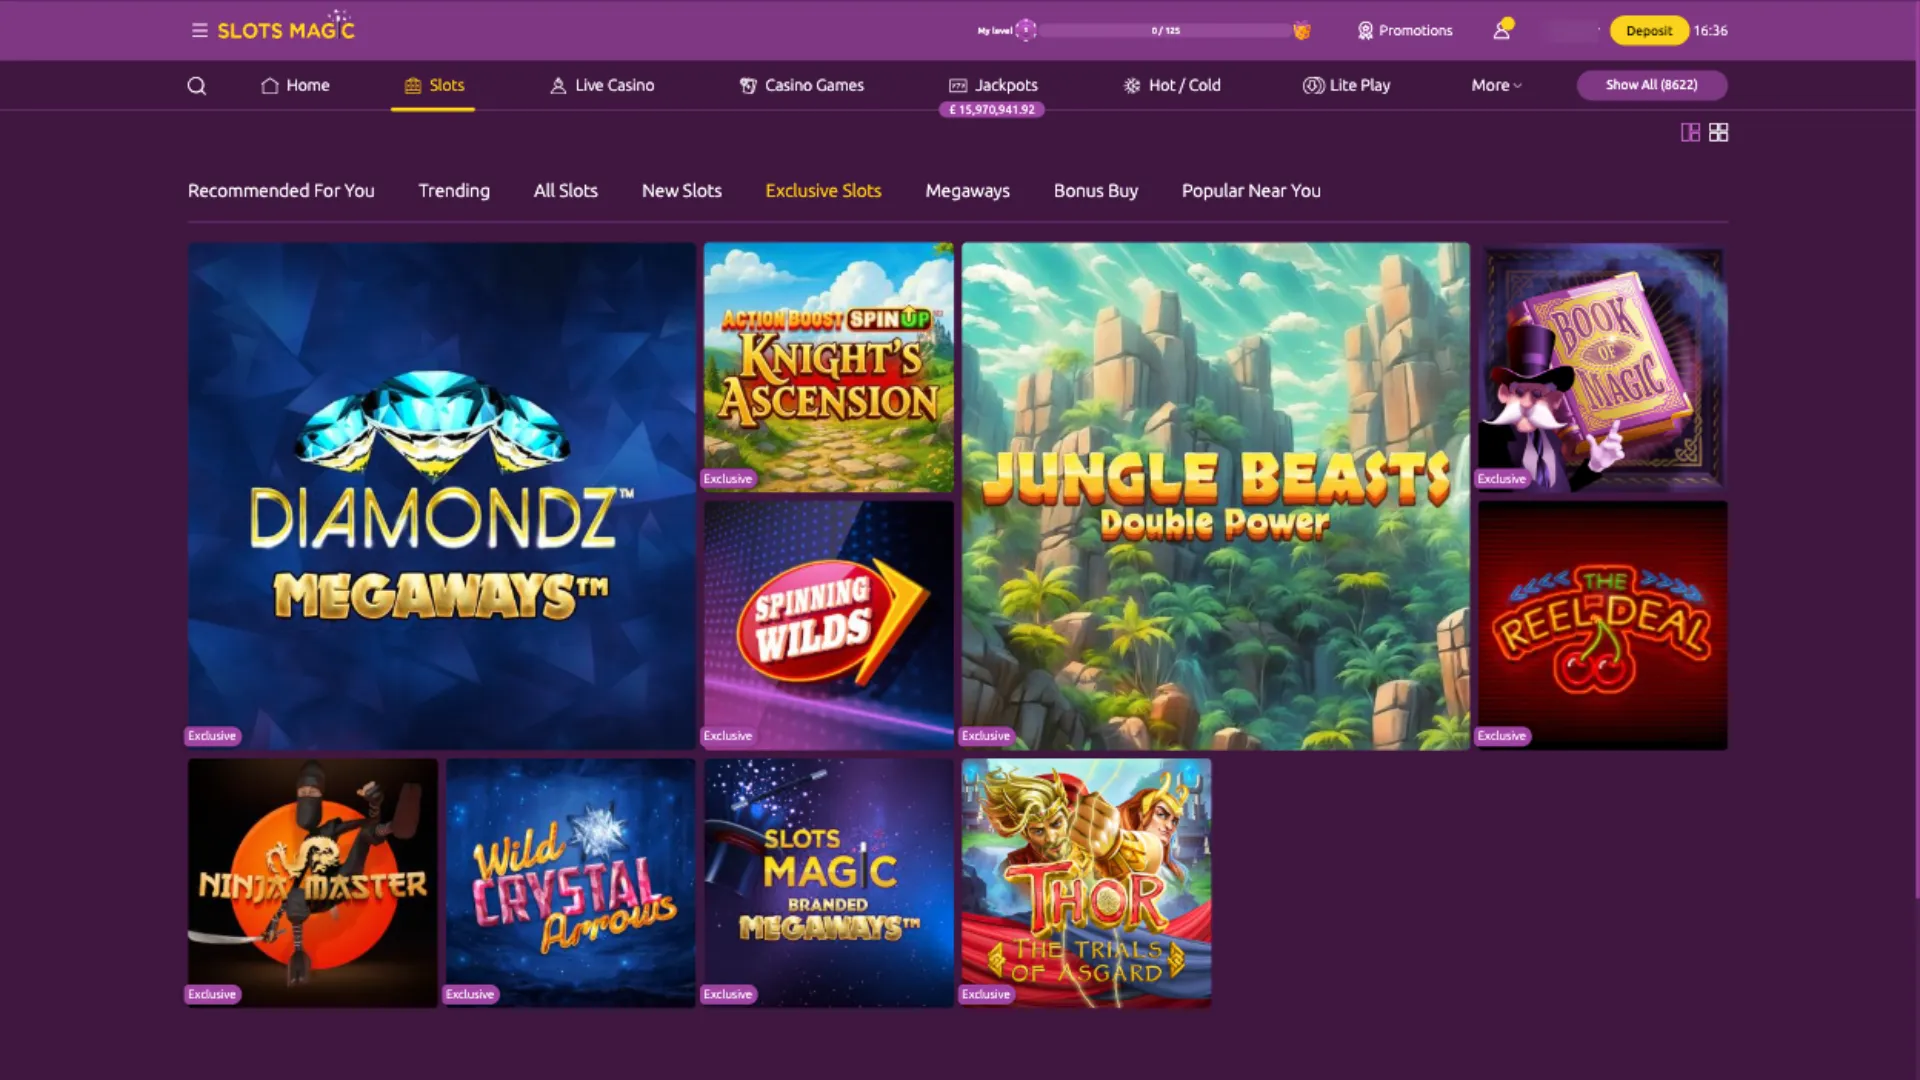This screenshot has height=1080, width=1920.
Task: Click Exclusive badge on Jungle Beasts
Action: tap(986, 736)
